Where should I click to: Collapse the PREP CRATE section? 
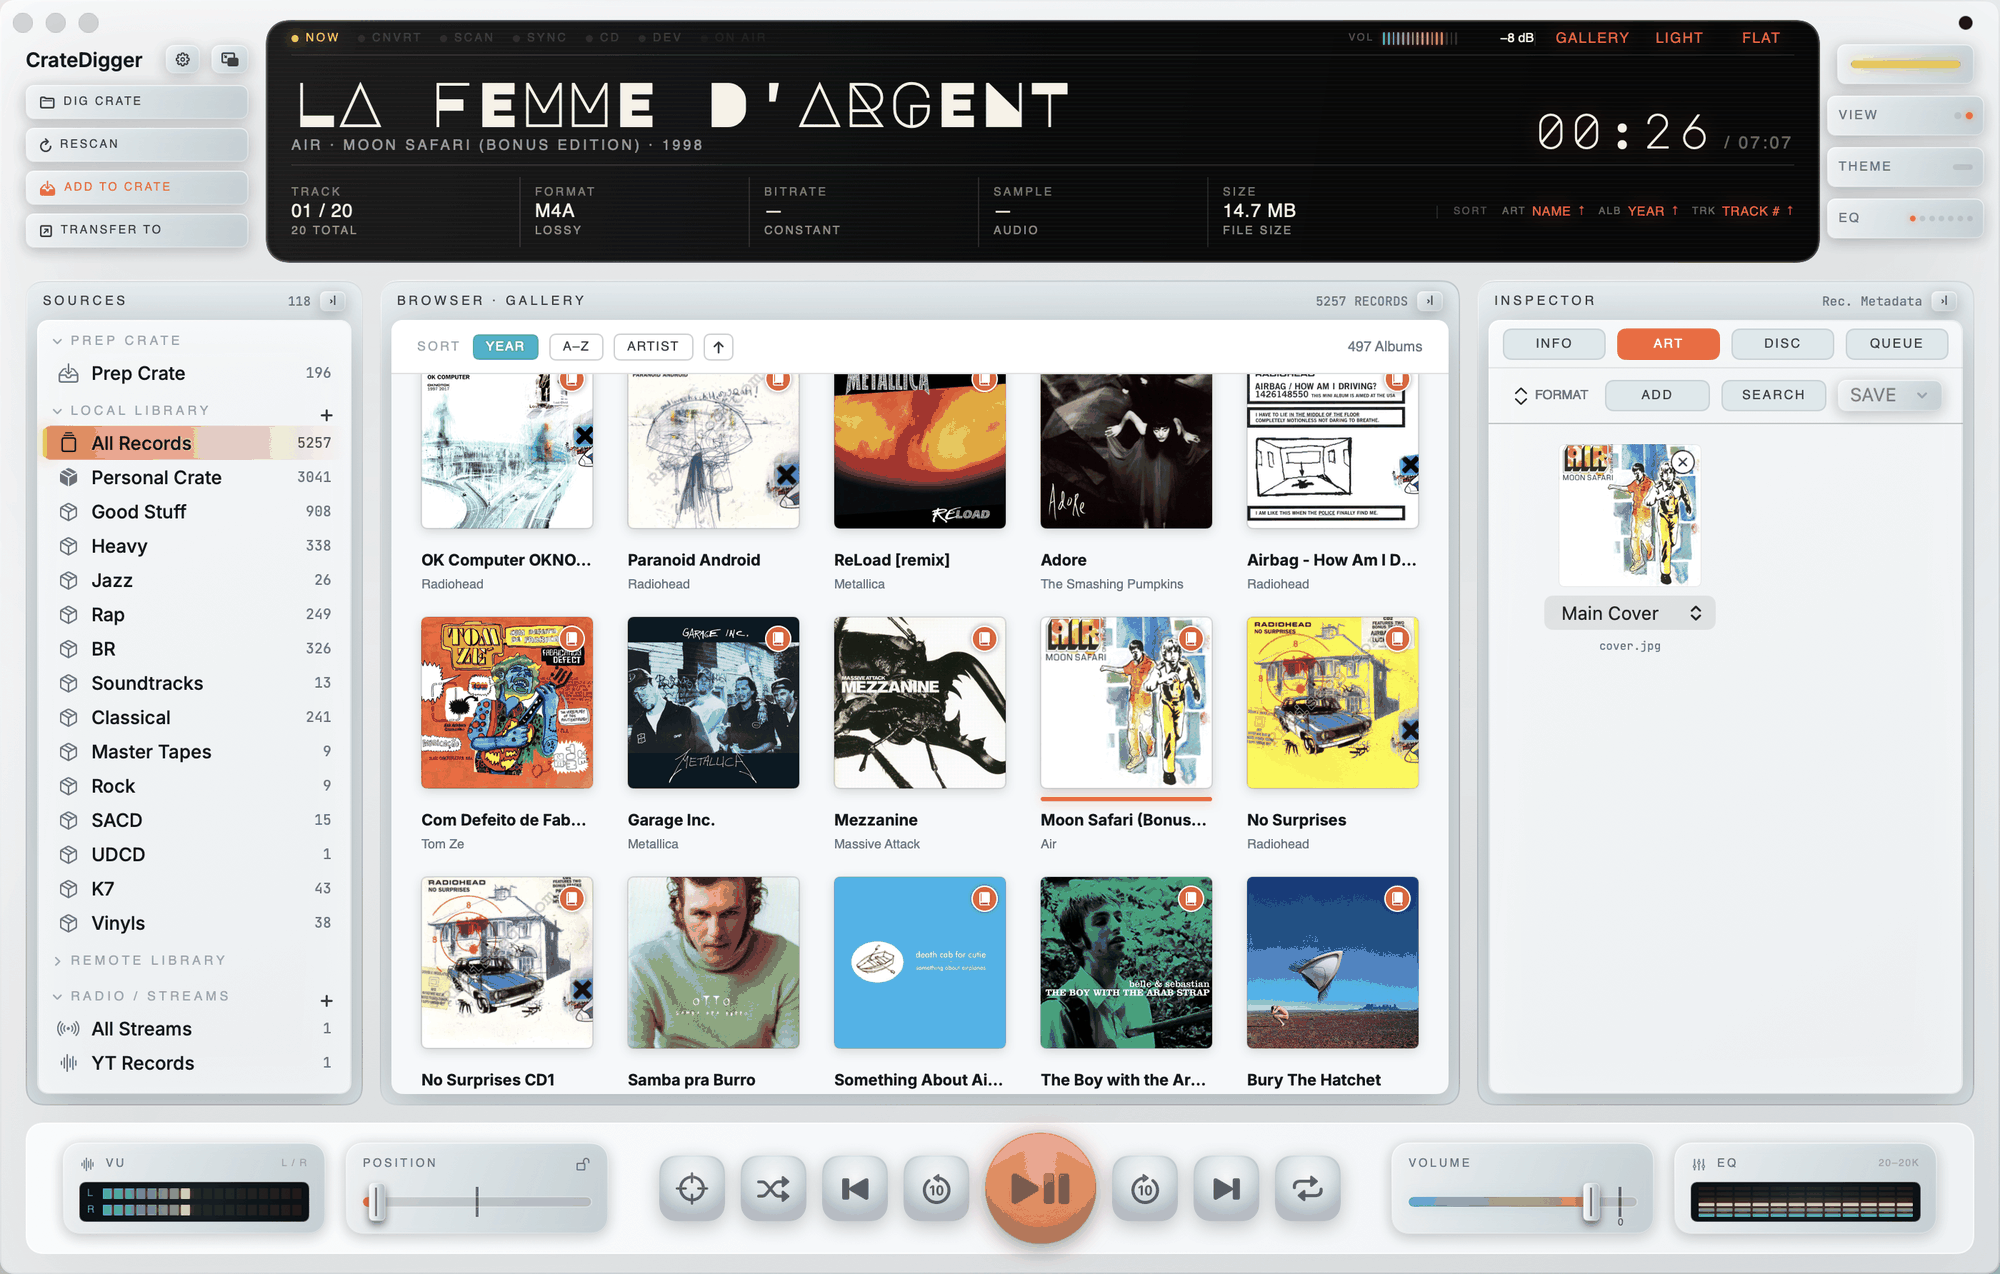(x=57, y=341)
